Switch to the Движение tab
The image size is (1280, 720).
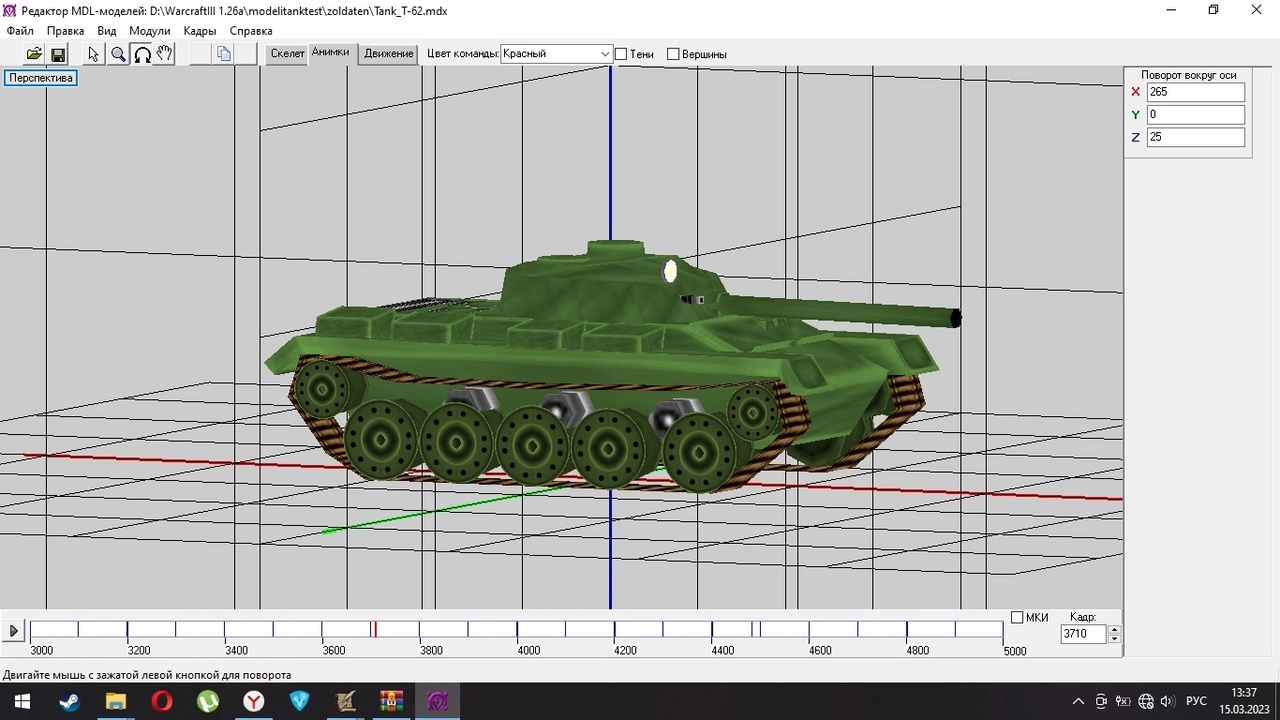[x=389, y=54]
